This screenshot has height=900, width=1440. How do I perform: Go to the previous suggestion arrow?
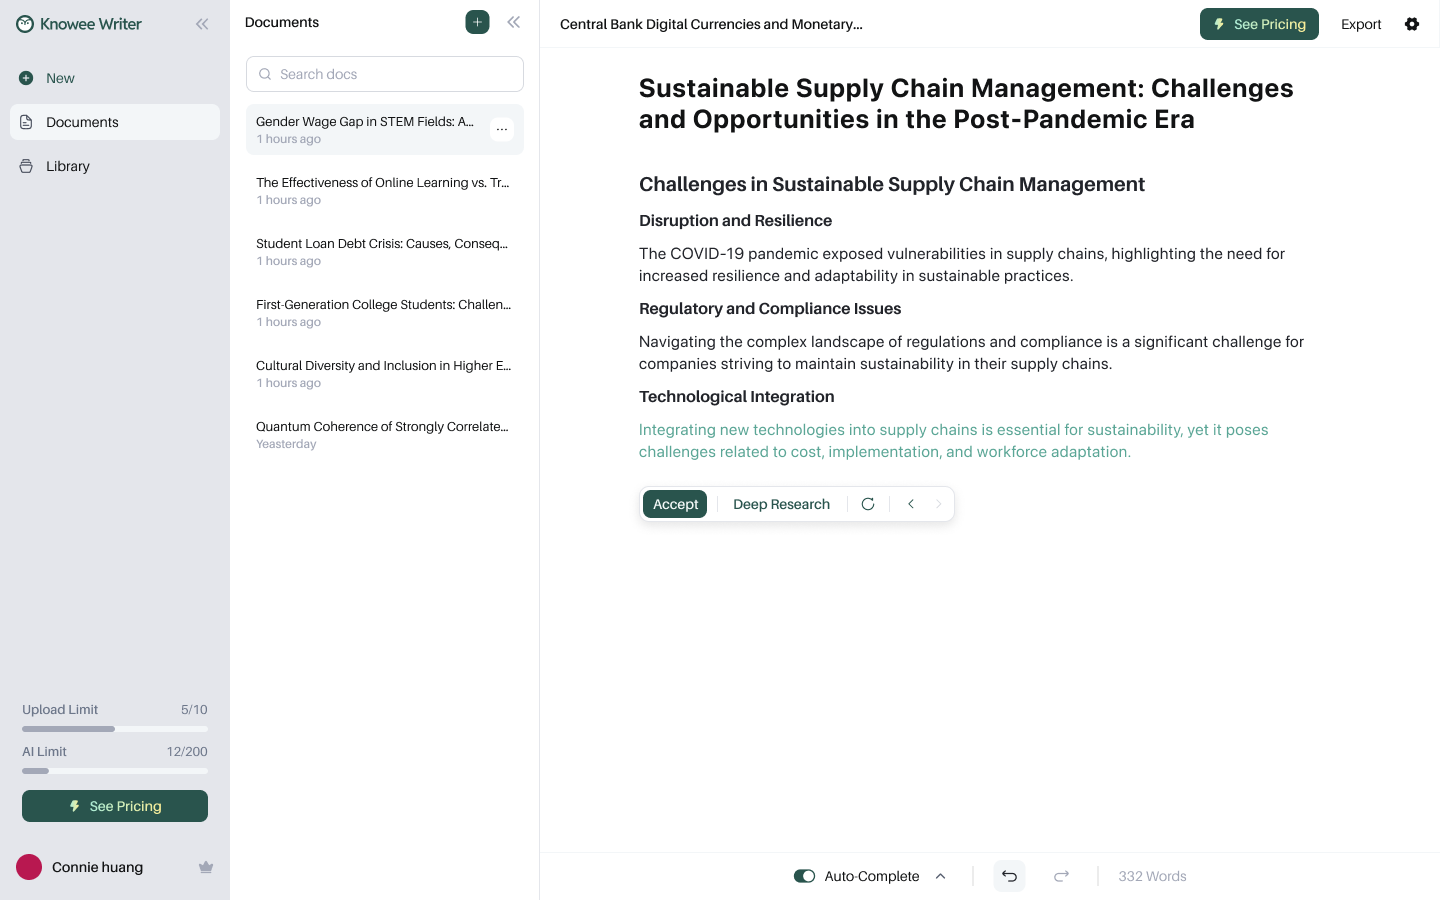point(911,504)
